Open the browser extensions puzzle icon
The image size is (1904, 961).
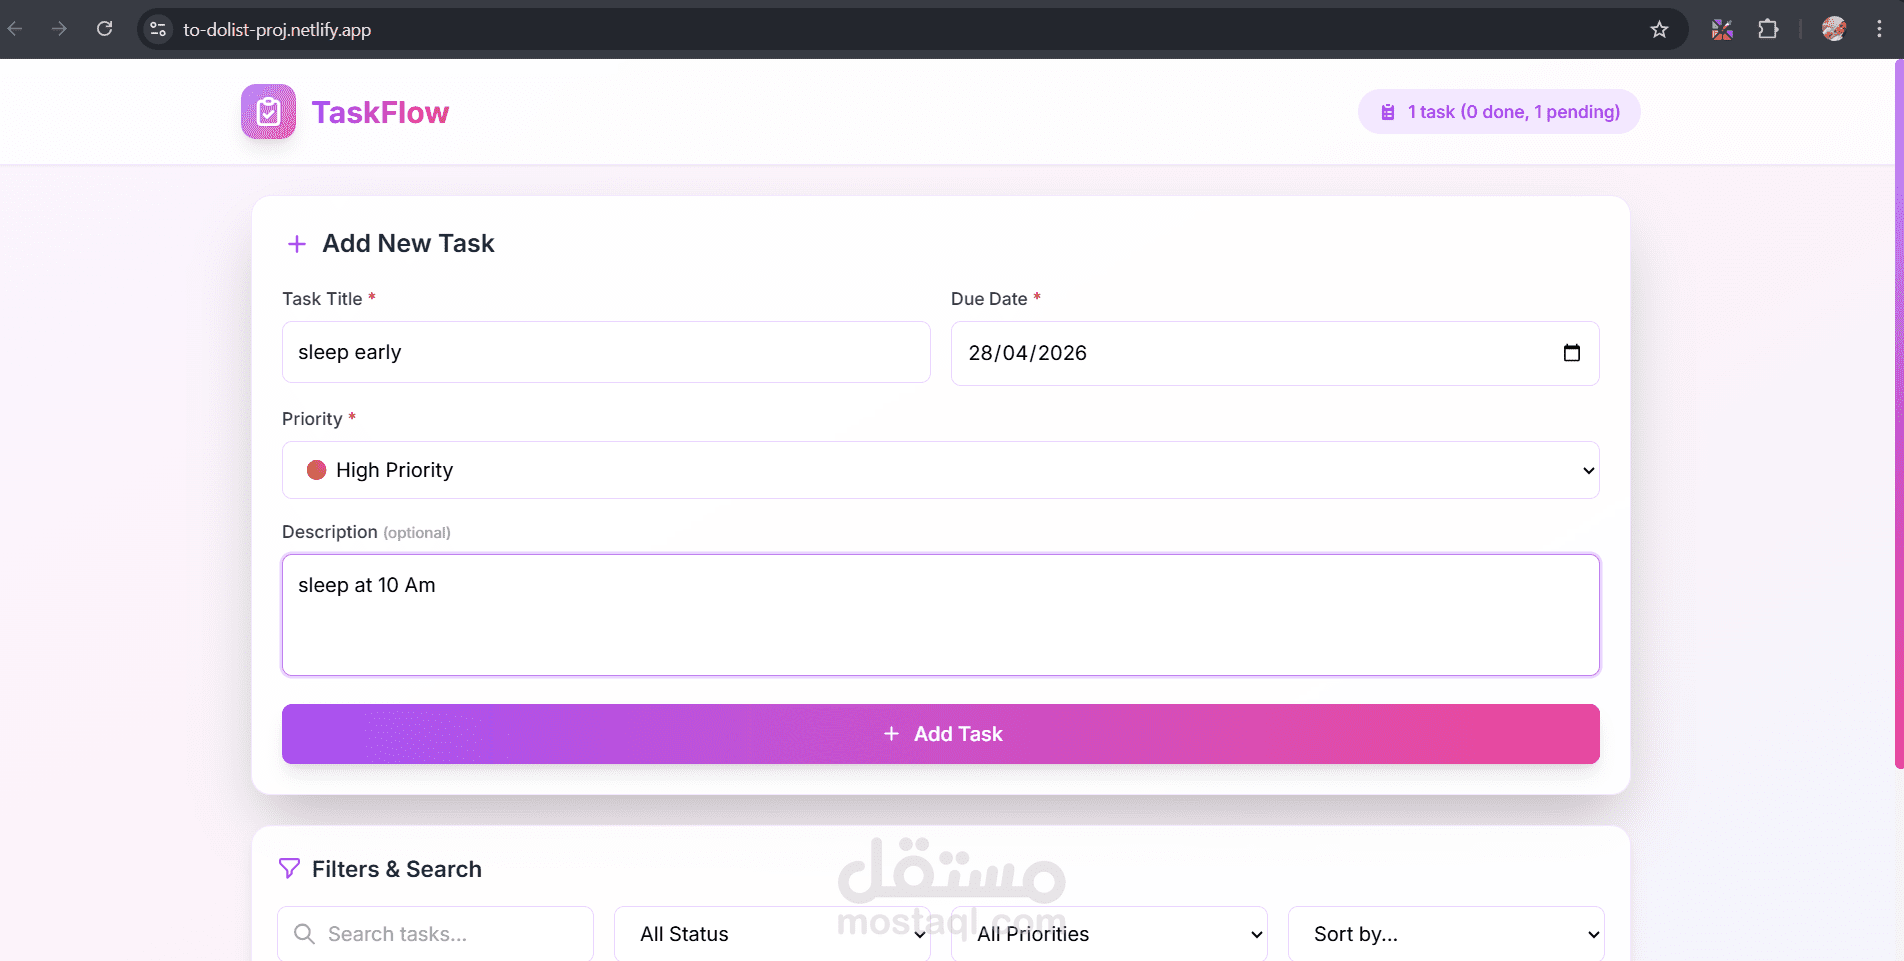[1768, 29]
